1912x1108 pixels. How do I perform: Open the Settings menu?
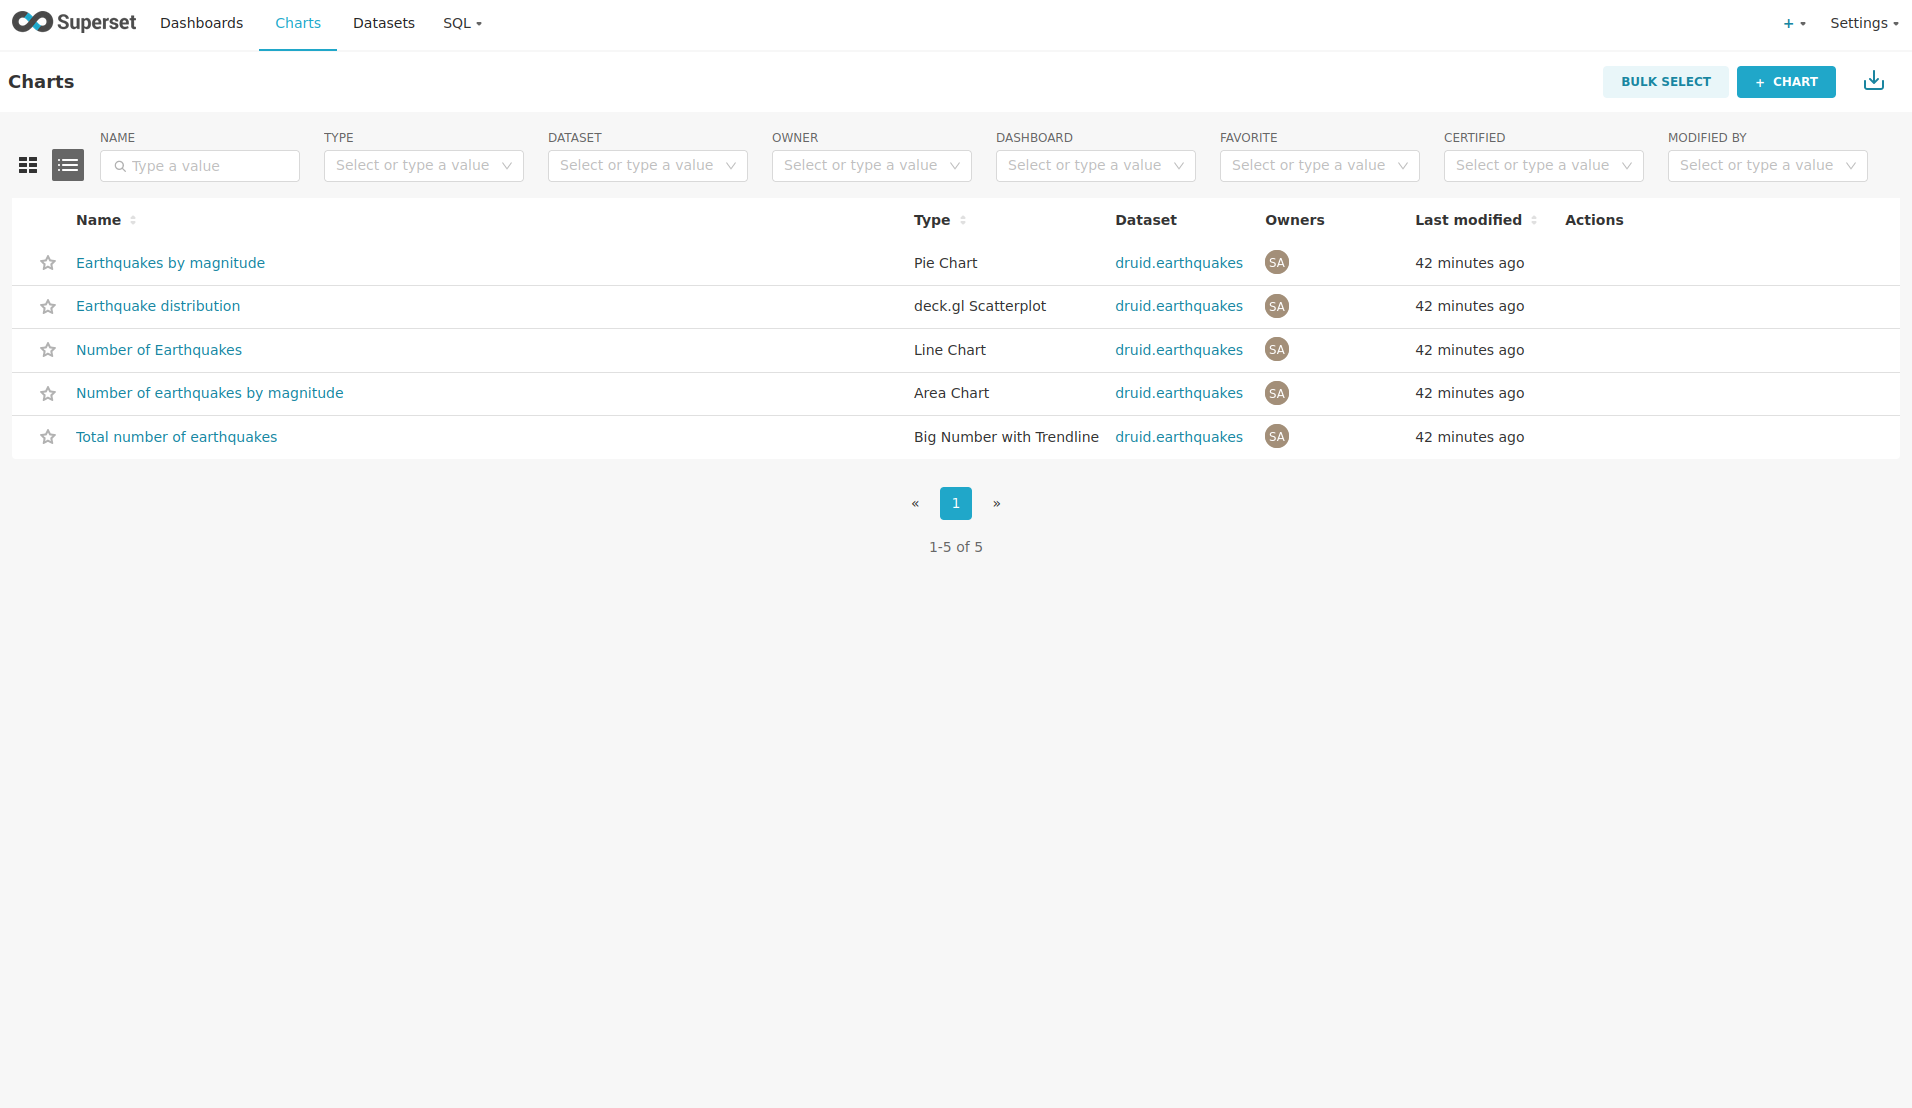tap(1863, 23)
